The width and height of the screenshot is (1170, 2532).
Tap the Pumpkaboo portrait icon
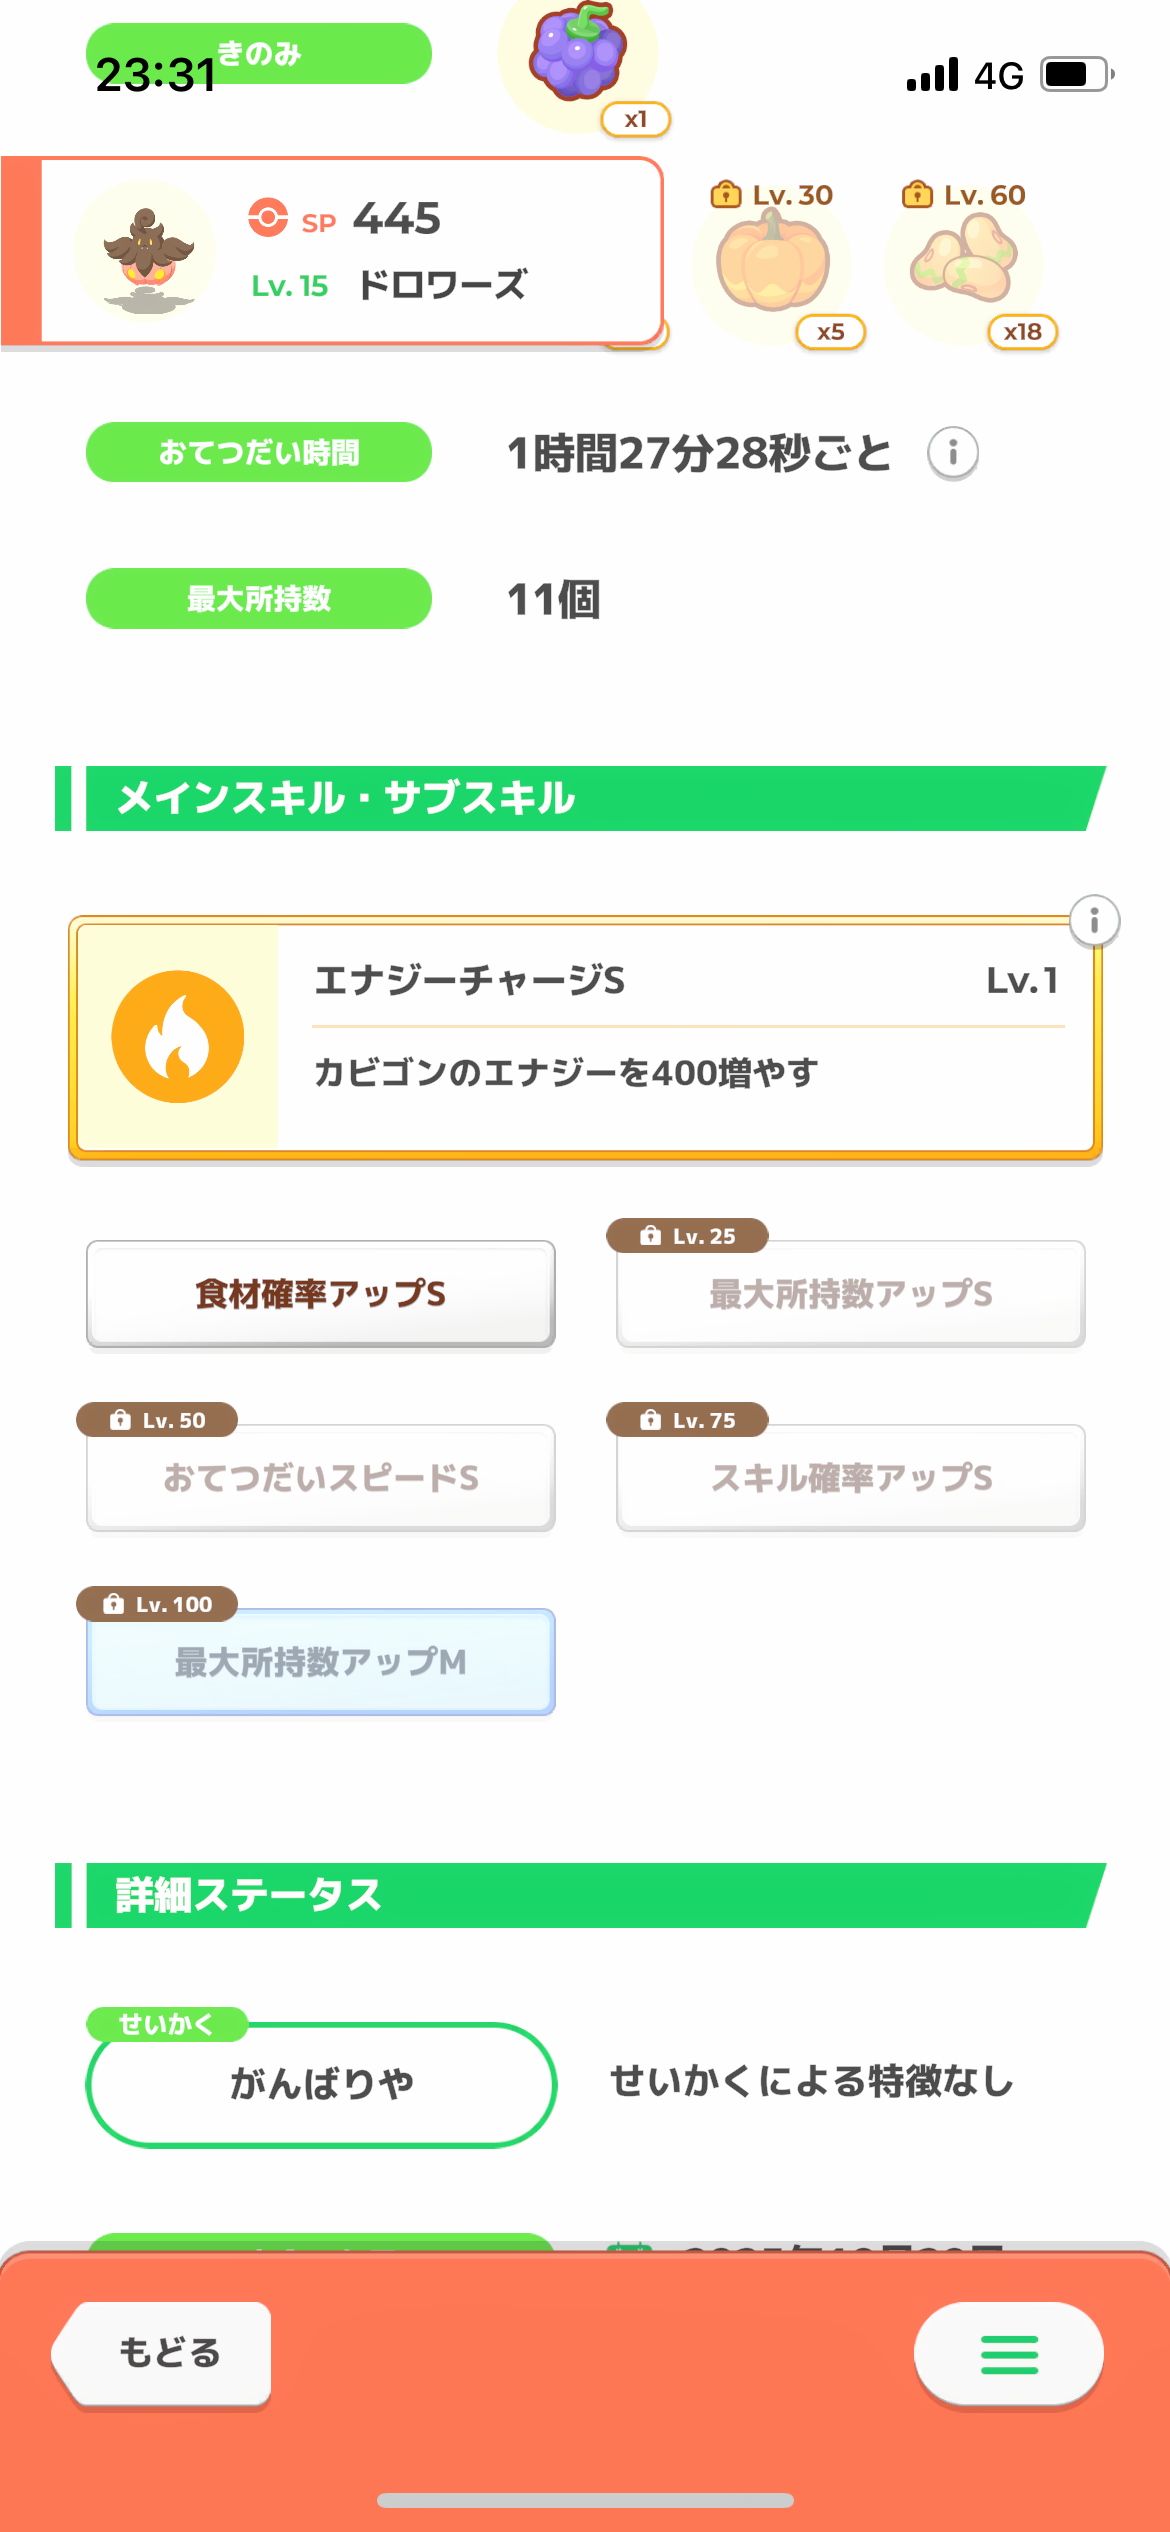click(x=146, y=252)
